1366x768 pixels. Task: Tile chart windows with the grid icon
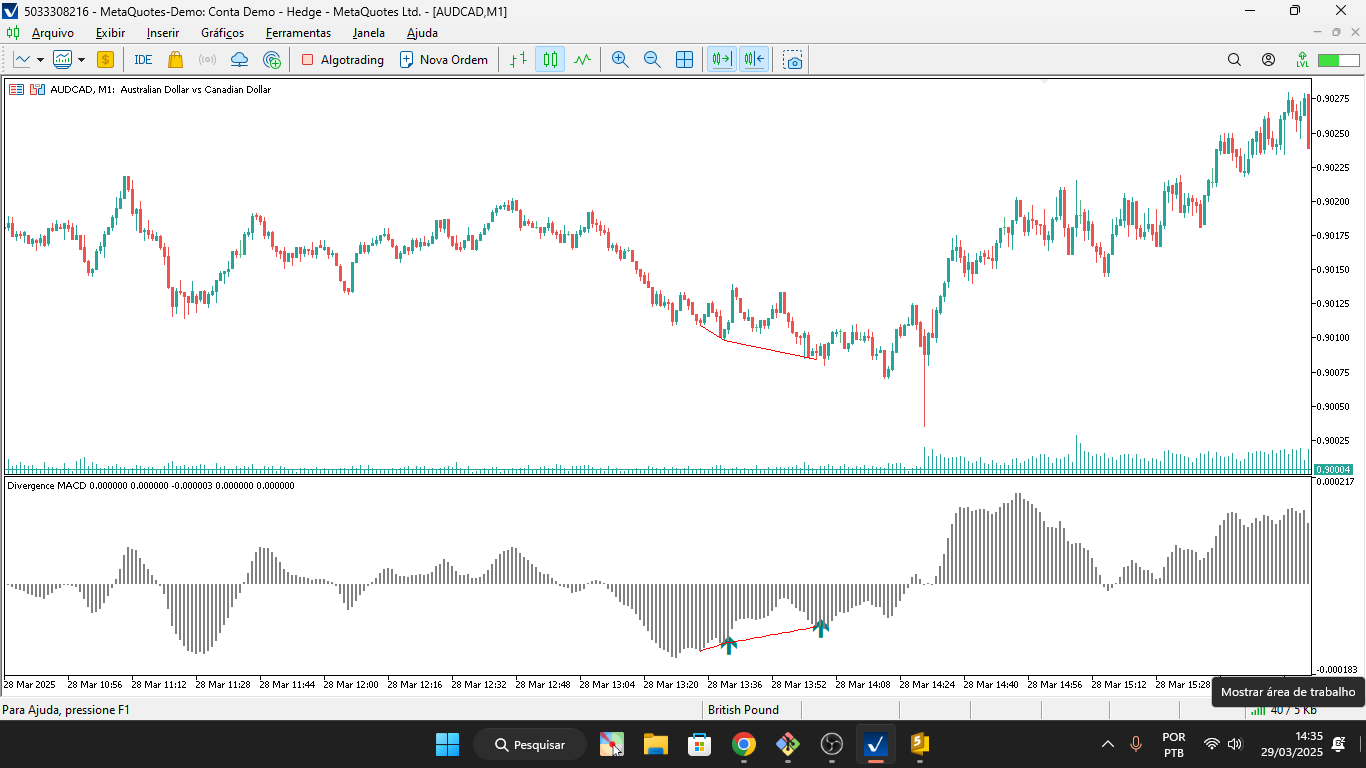click(684, 59)
